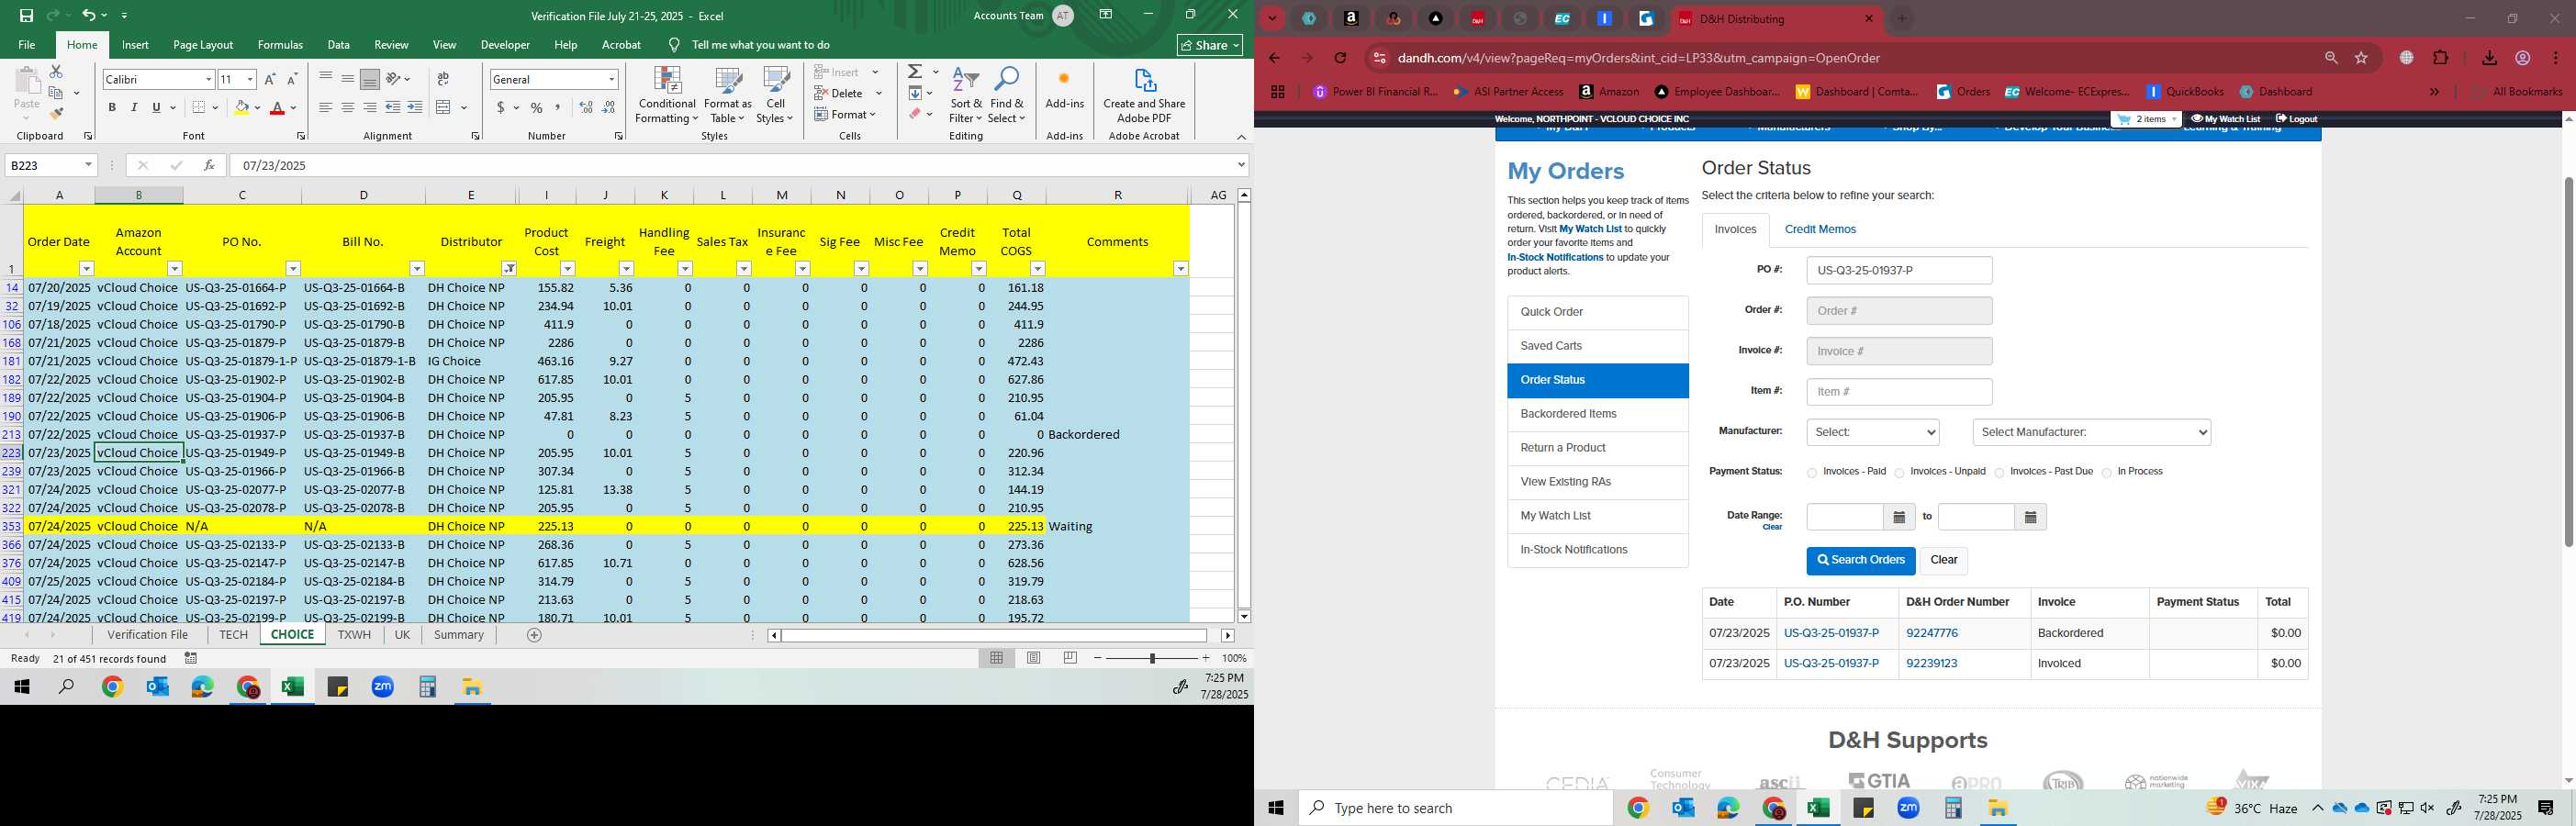Expand the General number format dropdown
This screenshot has width=2576, height=826.
611,79
